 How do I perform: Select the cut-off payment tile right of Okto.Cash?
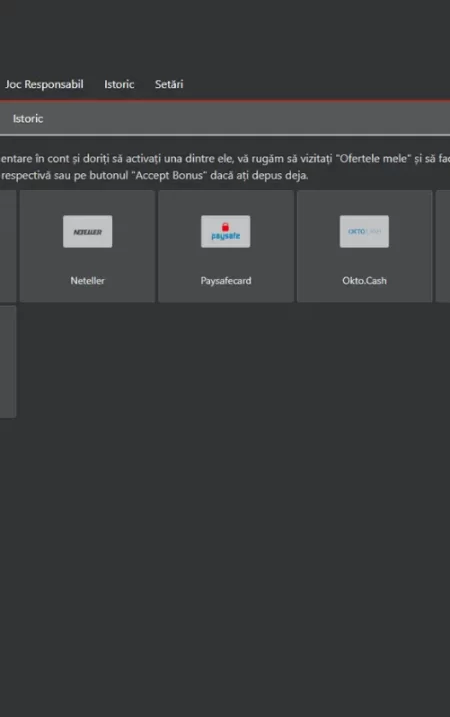click(x=443, y=246)
